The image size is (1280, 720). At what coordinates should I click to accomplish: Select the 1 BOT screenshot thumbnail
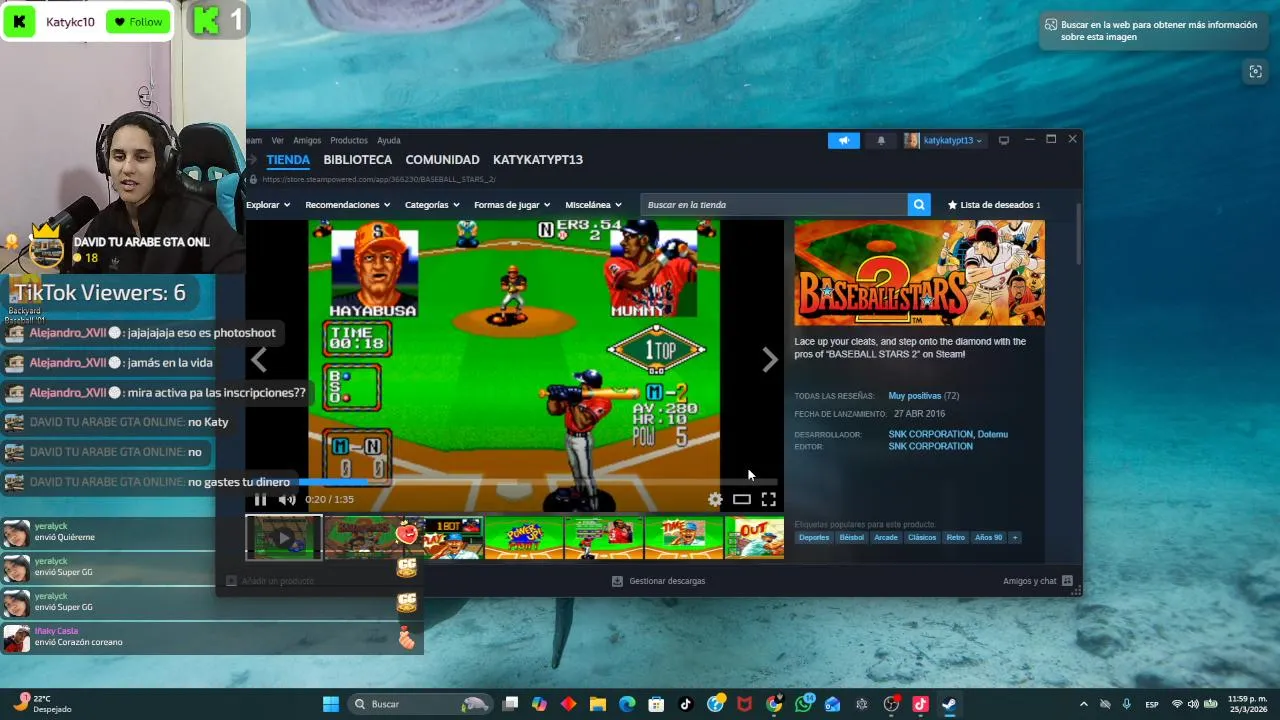pyautogui.click(x=454, y=538)
